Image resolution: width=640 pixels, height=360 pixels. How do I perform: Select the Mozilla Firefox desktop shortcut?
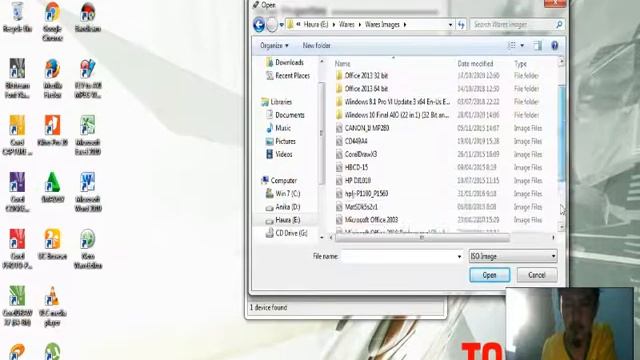click(52, 78)
